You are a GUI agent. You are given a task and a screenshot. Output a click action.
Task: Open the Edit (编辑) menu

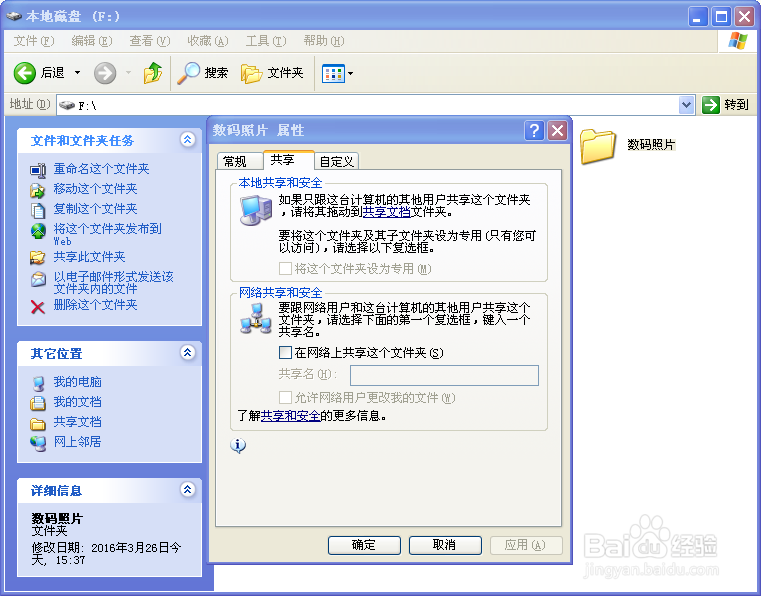pos(91,41)
